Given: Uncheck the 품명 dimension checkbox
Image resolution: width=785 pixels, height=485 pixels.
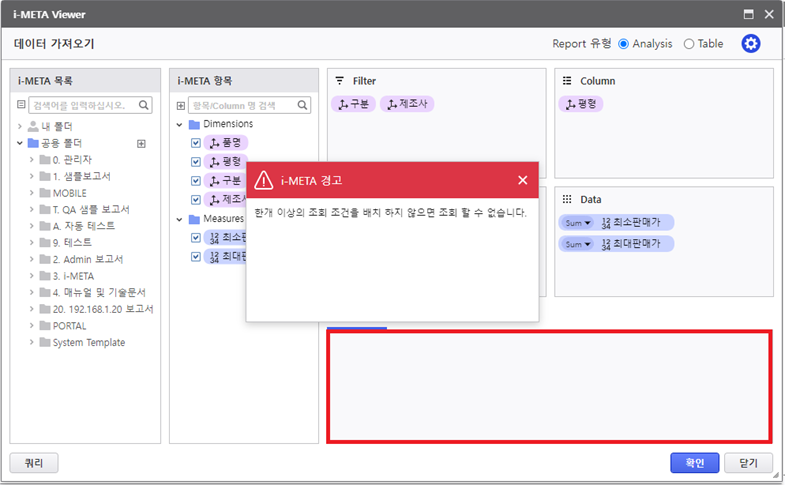Looking at the screenshot, I should tap(196, 143).
